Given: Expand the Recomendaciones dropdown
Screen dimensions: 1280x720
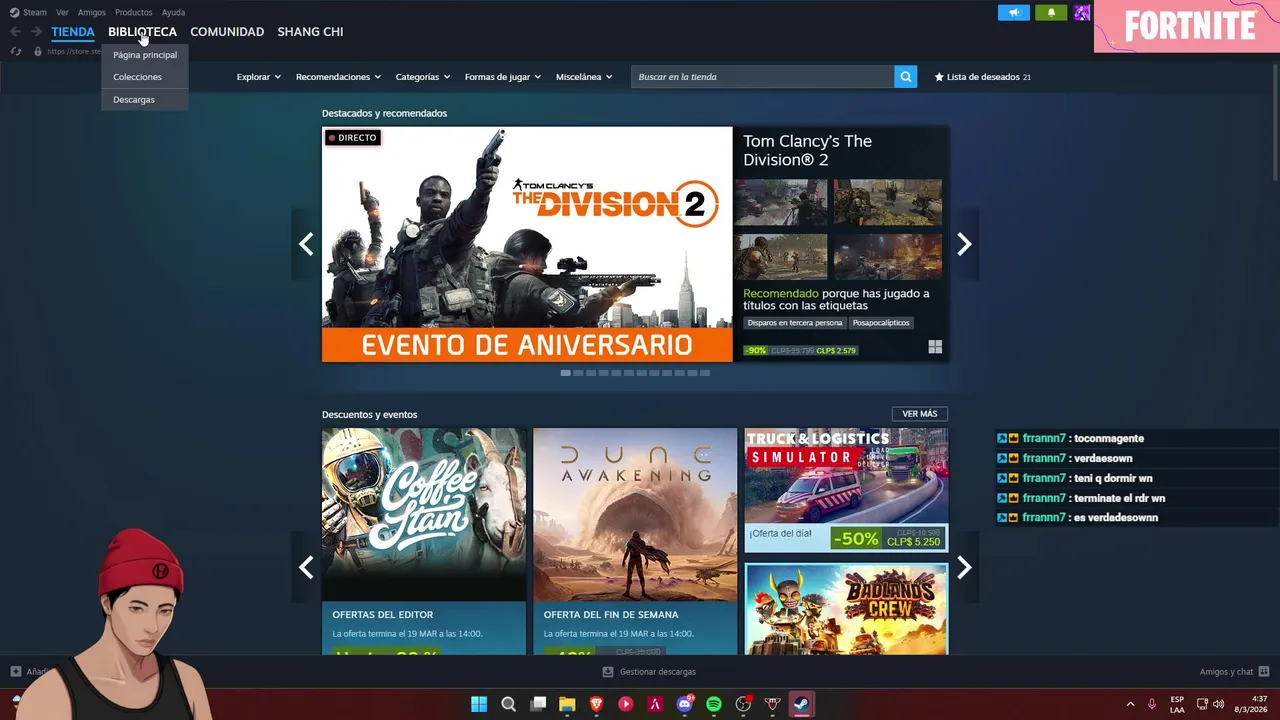Looking at the screenshot, I should coord(338,77).
